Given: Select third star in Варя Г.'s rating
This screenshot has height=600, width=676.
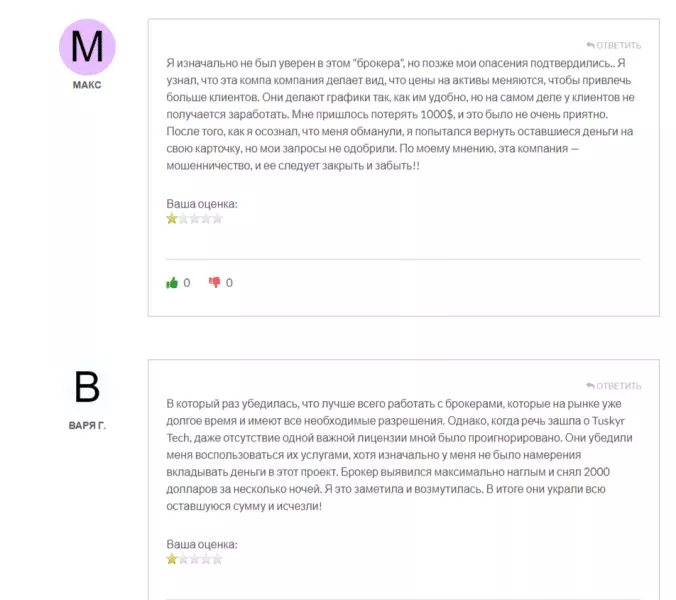Looking at the screenshot, I should pos(194,559).
